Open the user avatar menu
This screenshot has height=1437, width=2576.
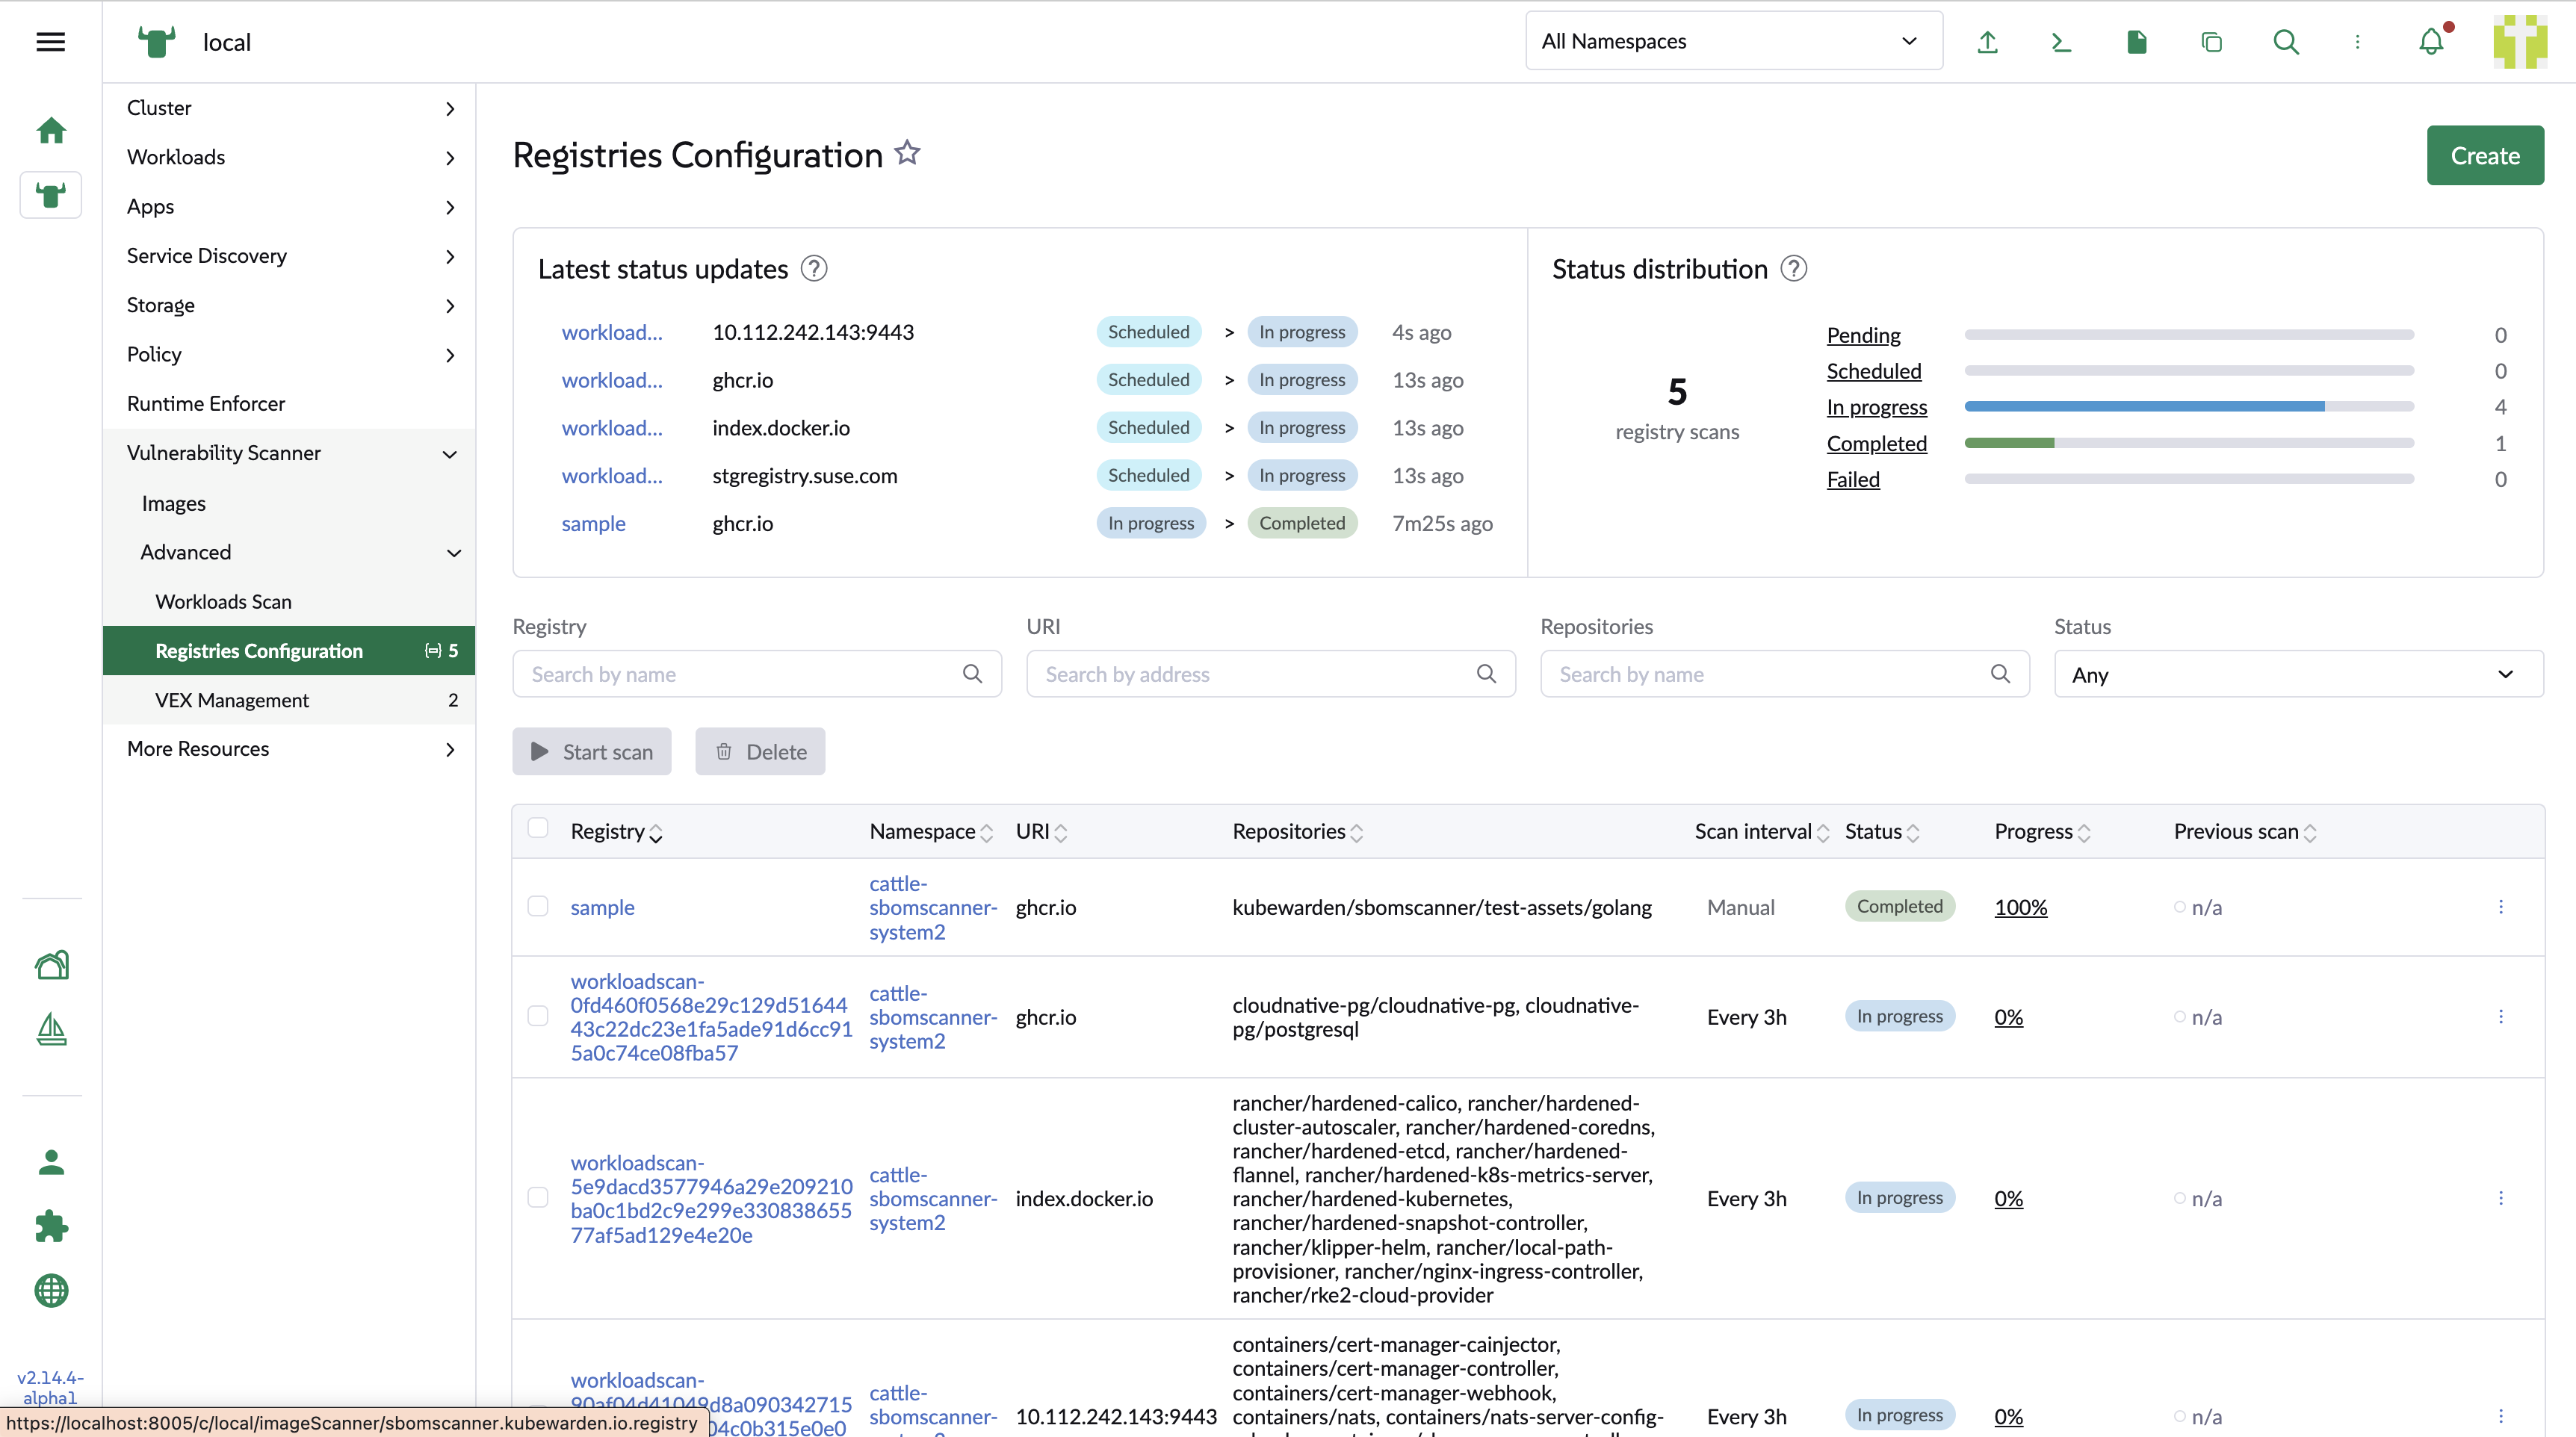(2519, 42)
